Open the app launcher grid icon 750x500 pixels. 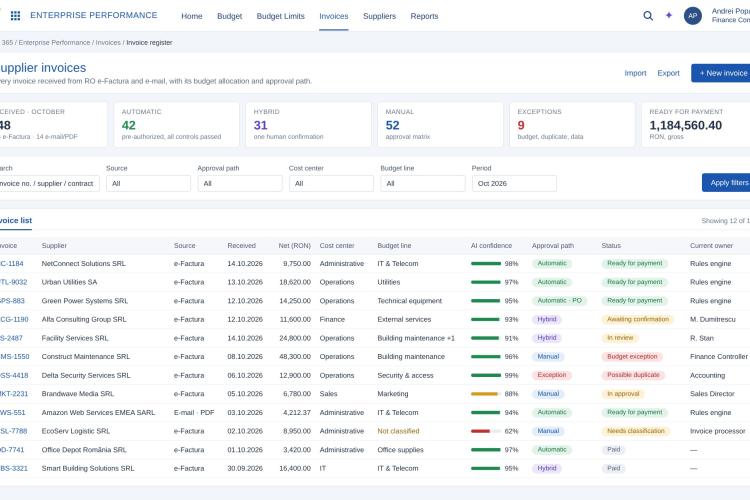click(15, 16)
